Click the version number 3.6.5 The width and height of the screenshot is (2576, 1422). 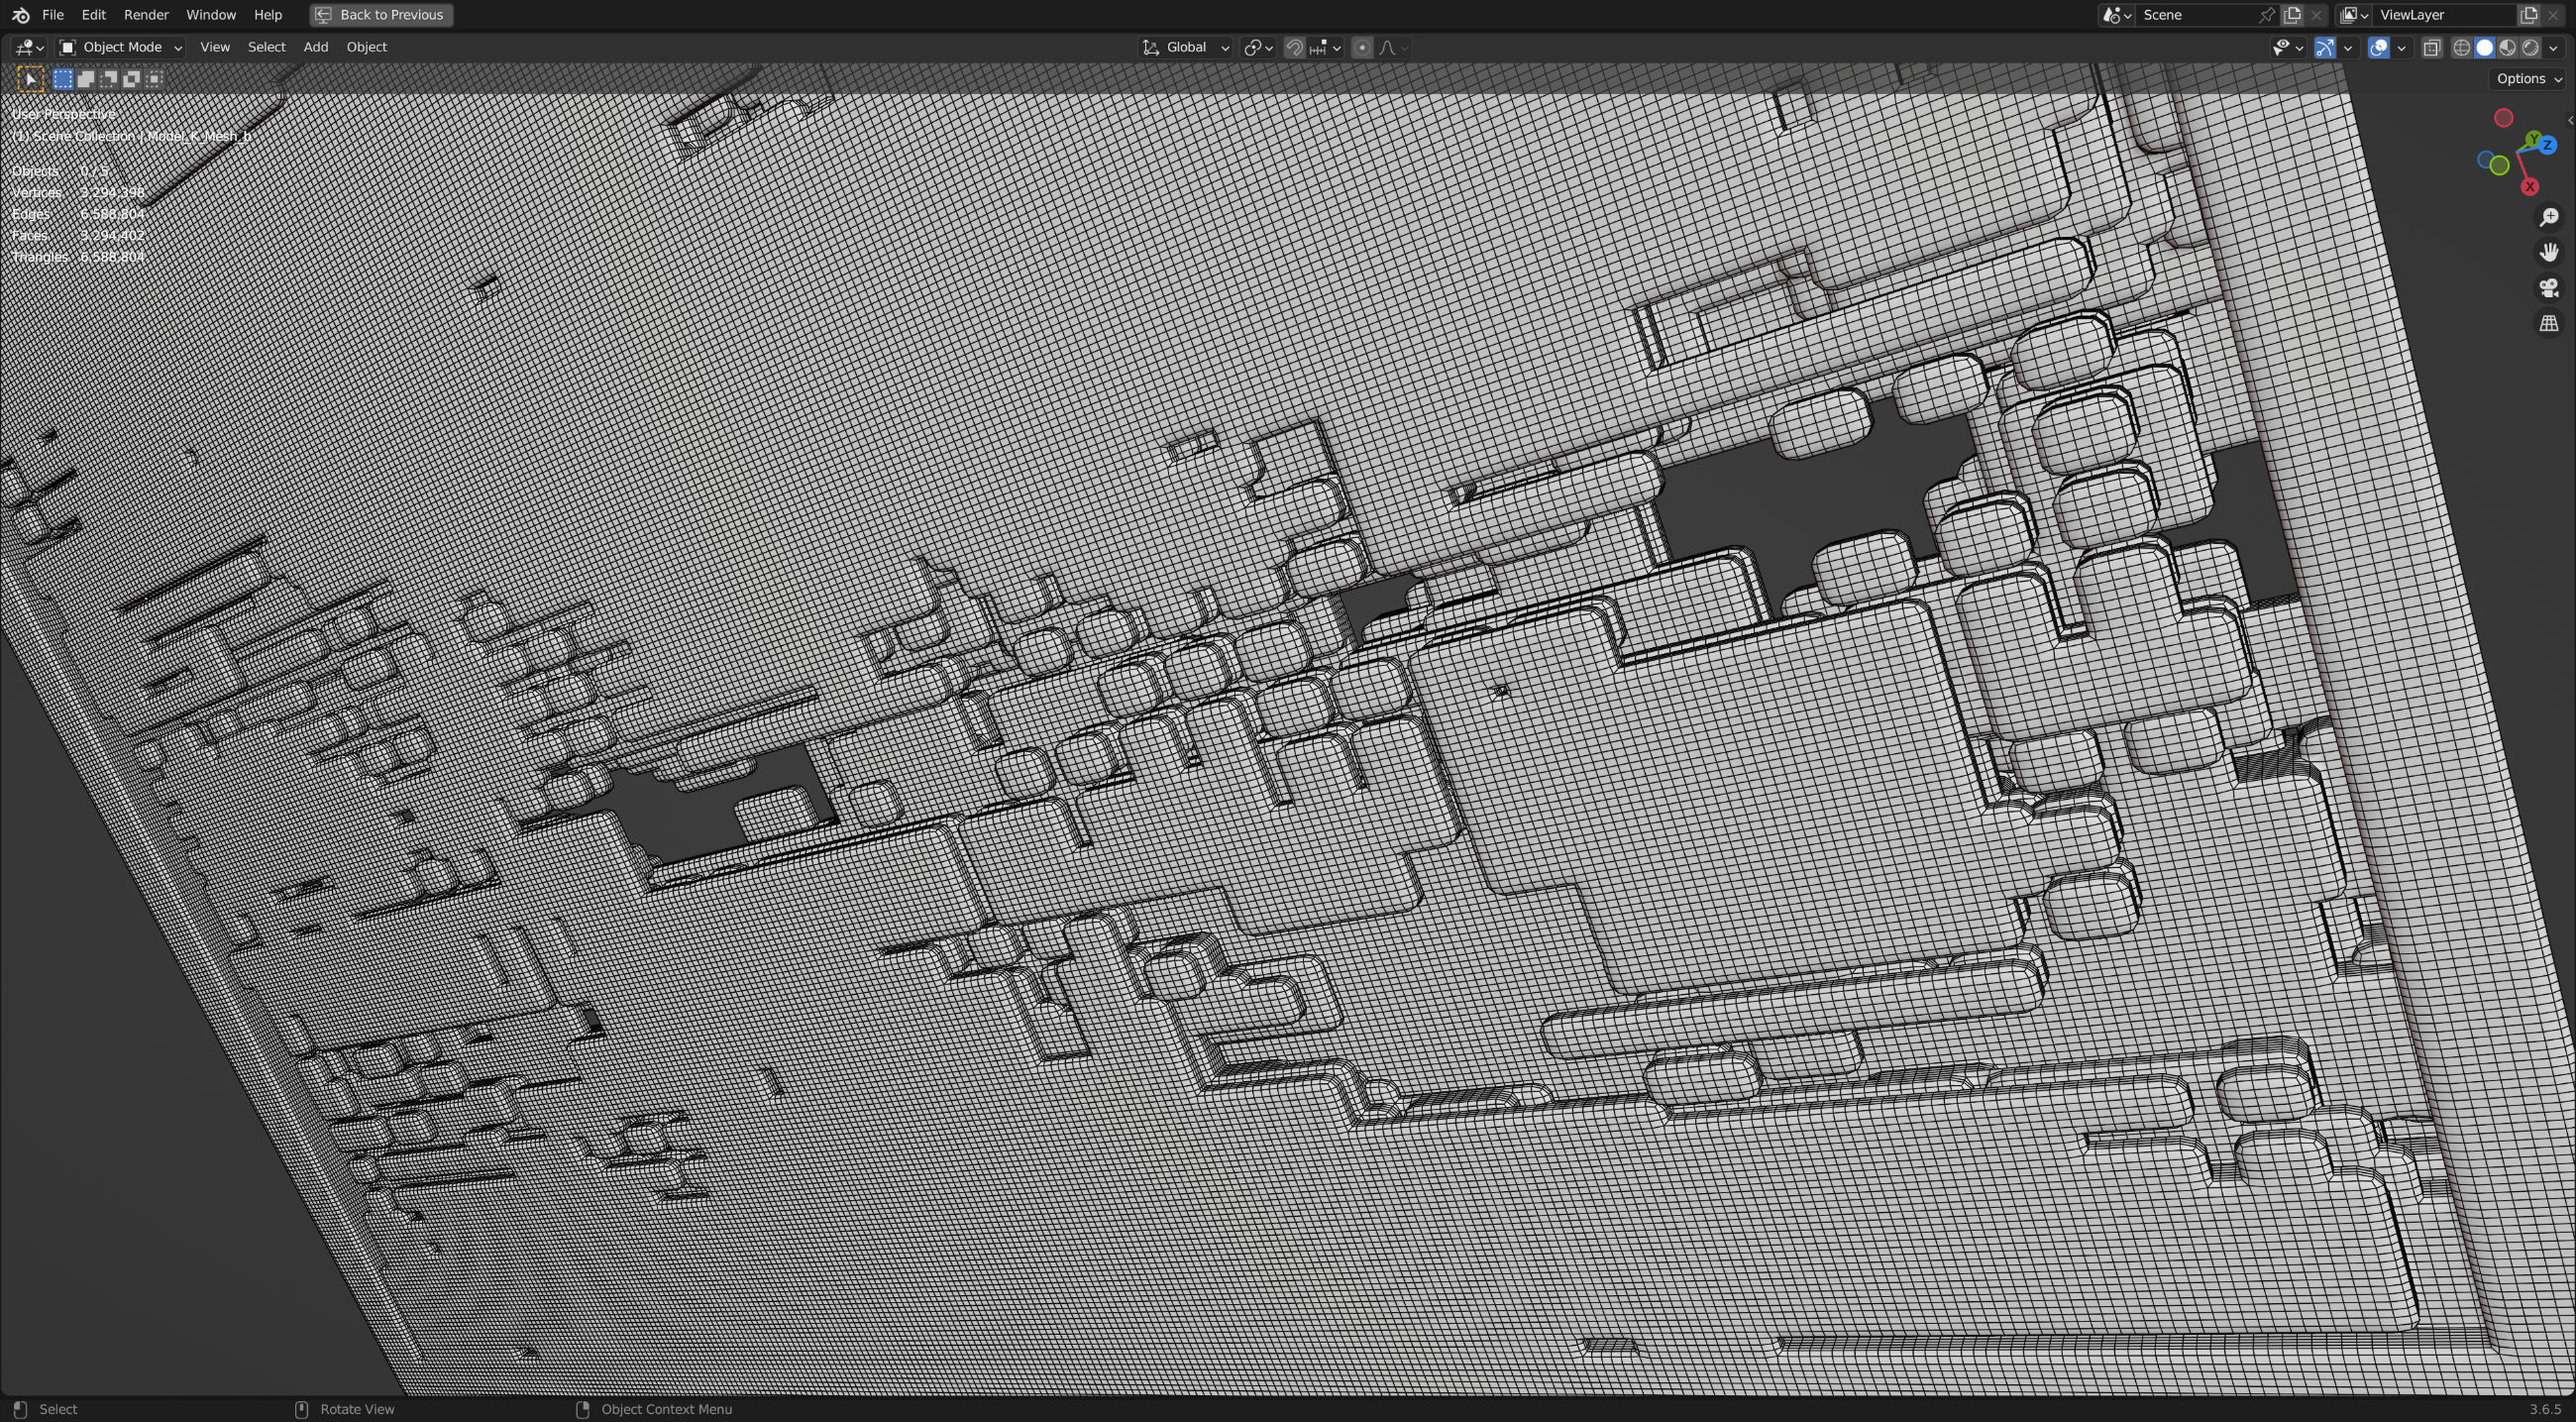coord(2545,1409)
